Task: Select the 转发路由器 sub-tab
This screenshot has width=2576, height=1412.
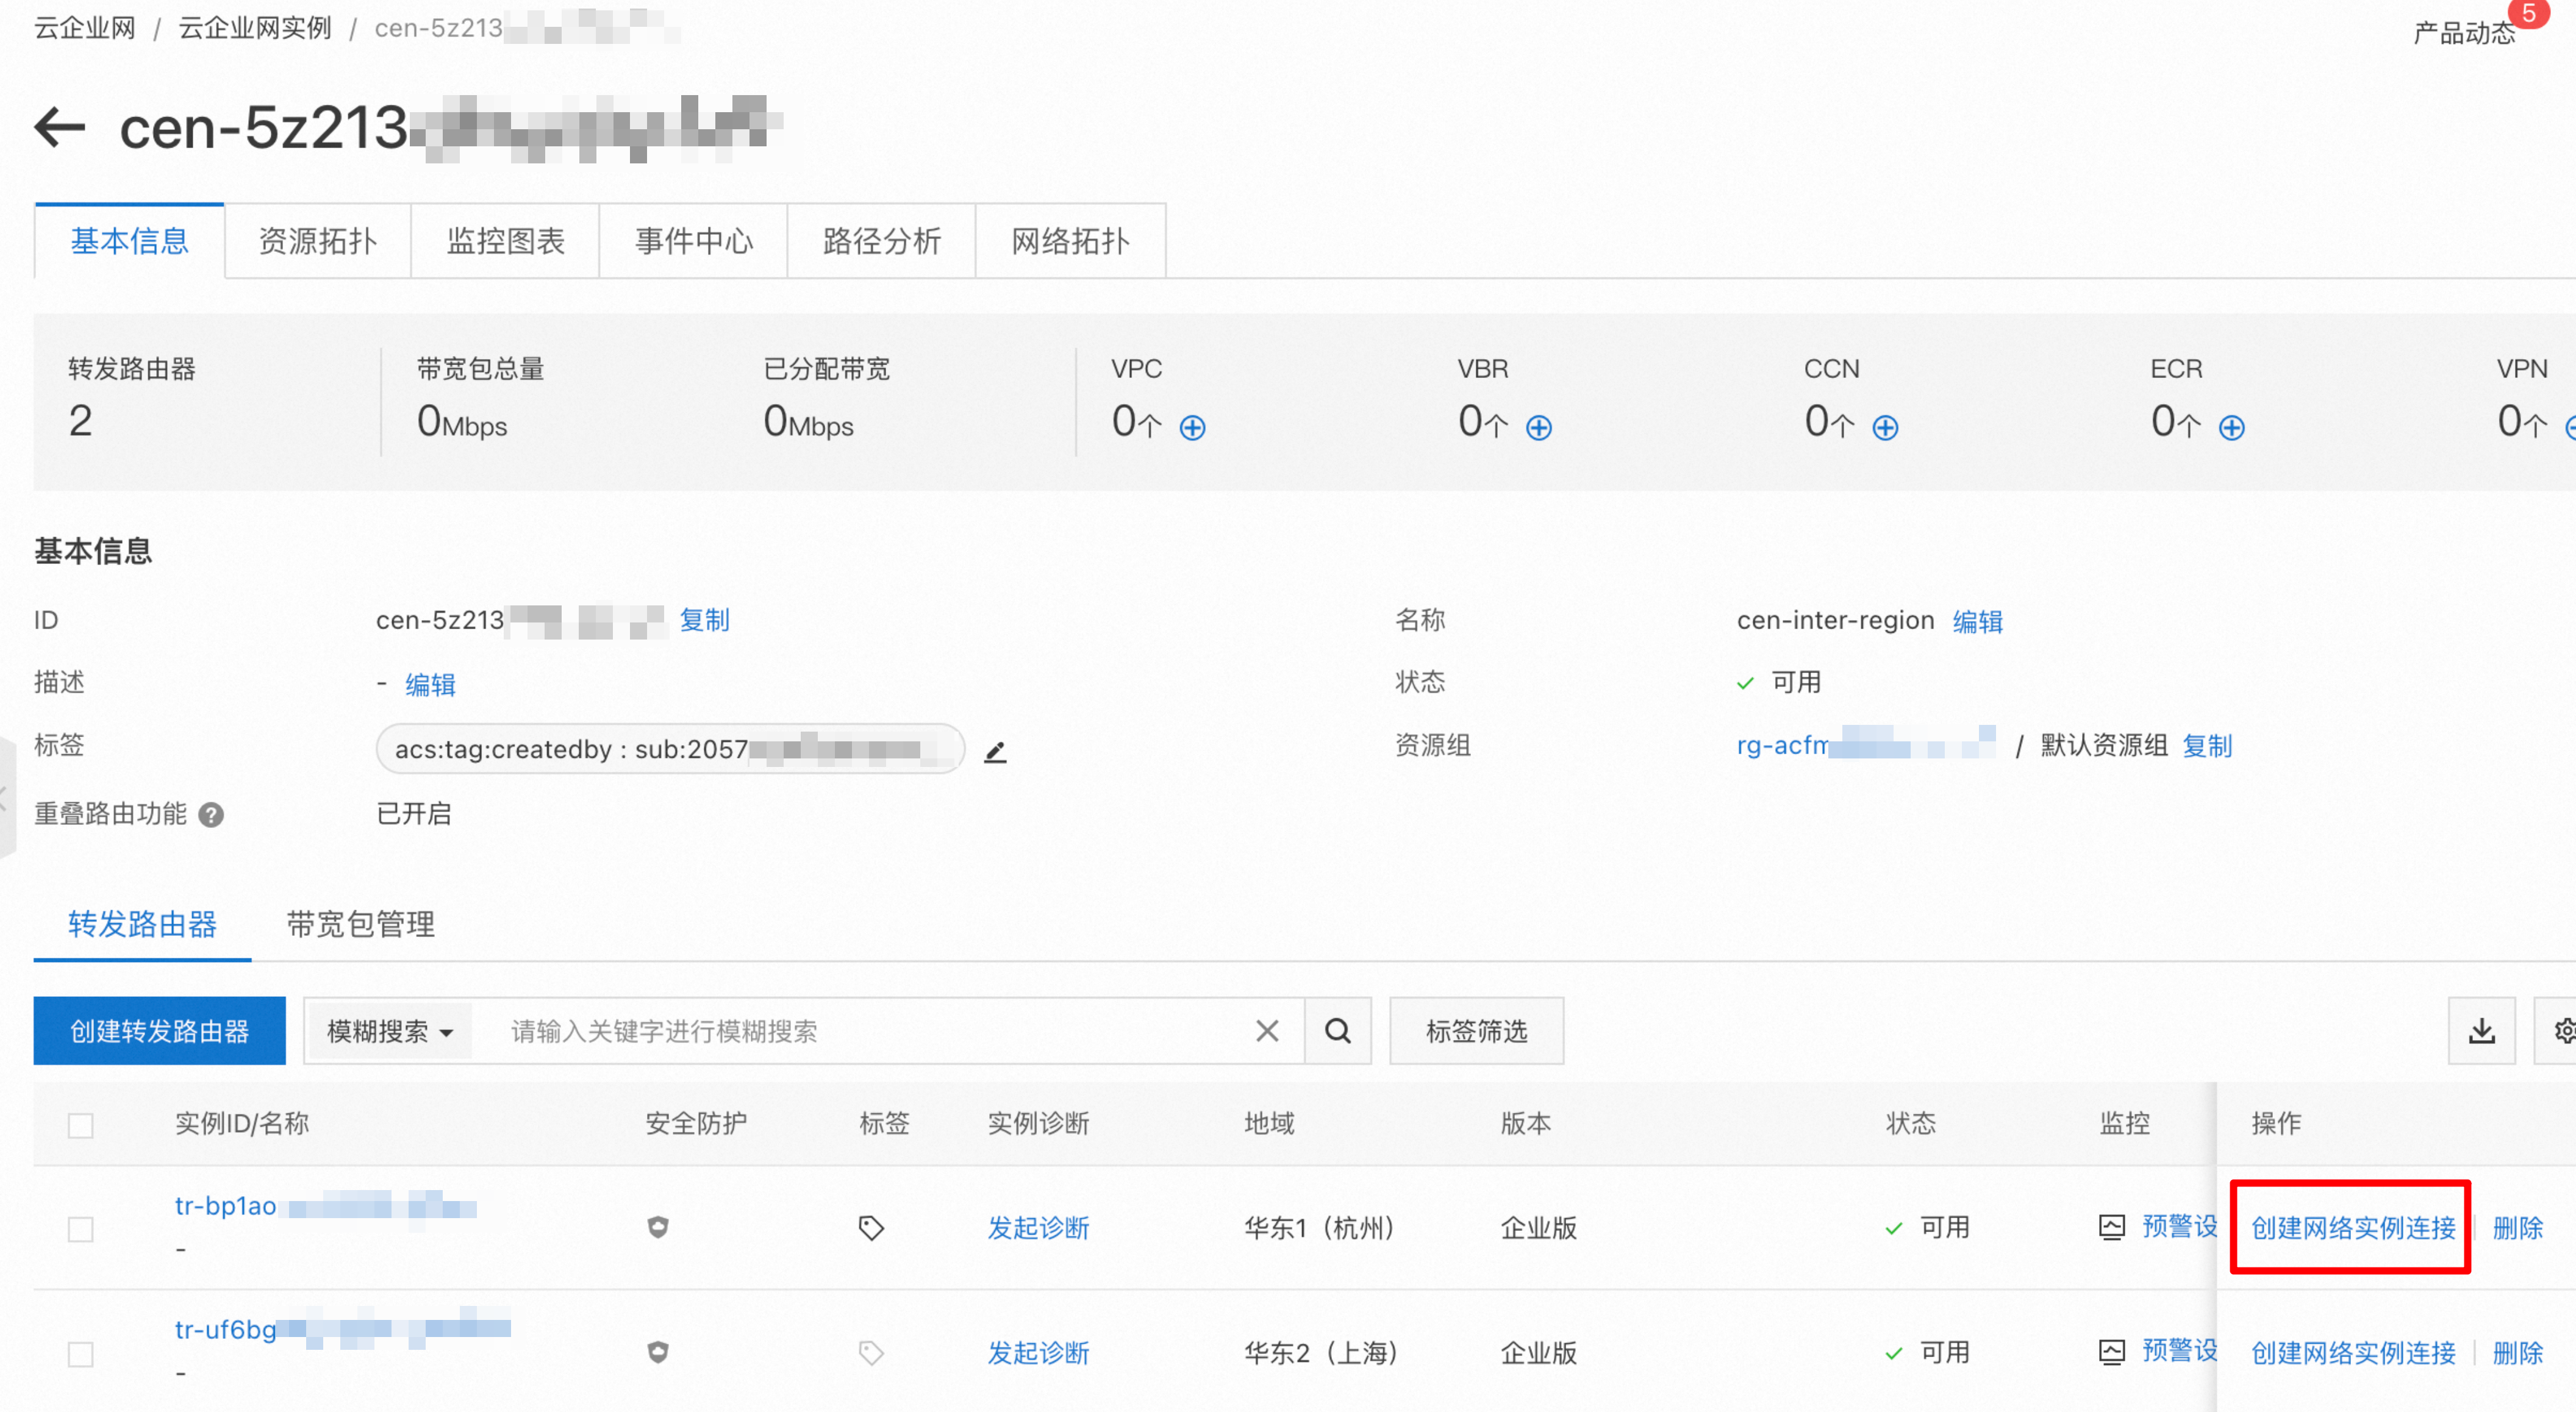Action: click(142, 924)
